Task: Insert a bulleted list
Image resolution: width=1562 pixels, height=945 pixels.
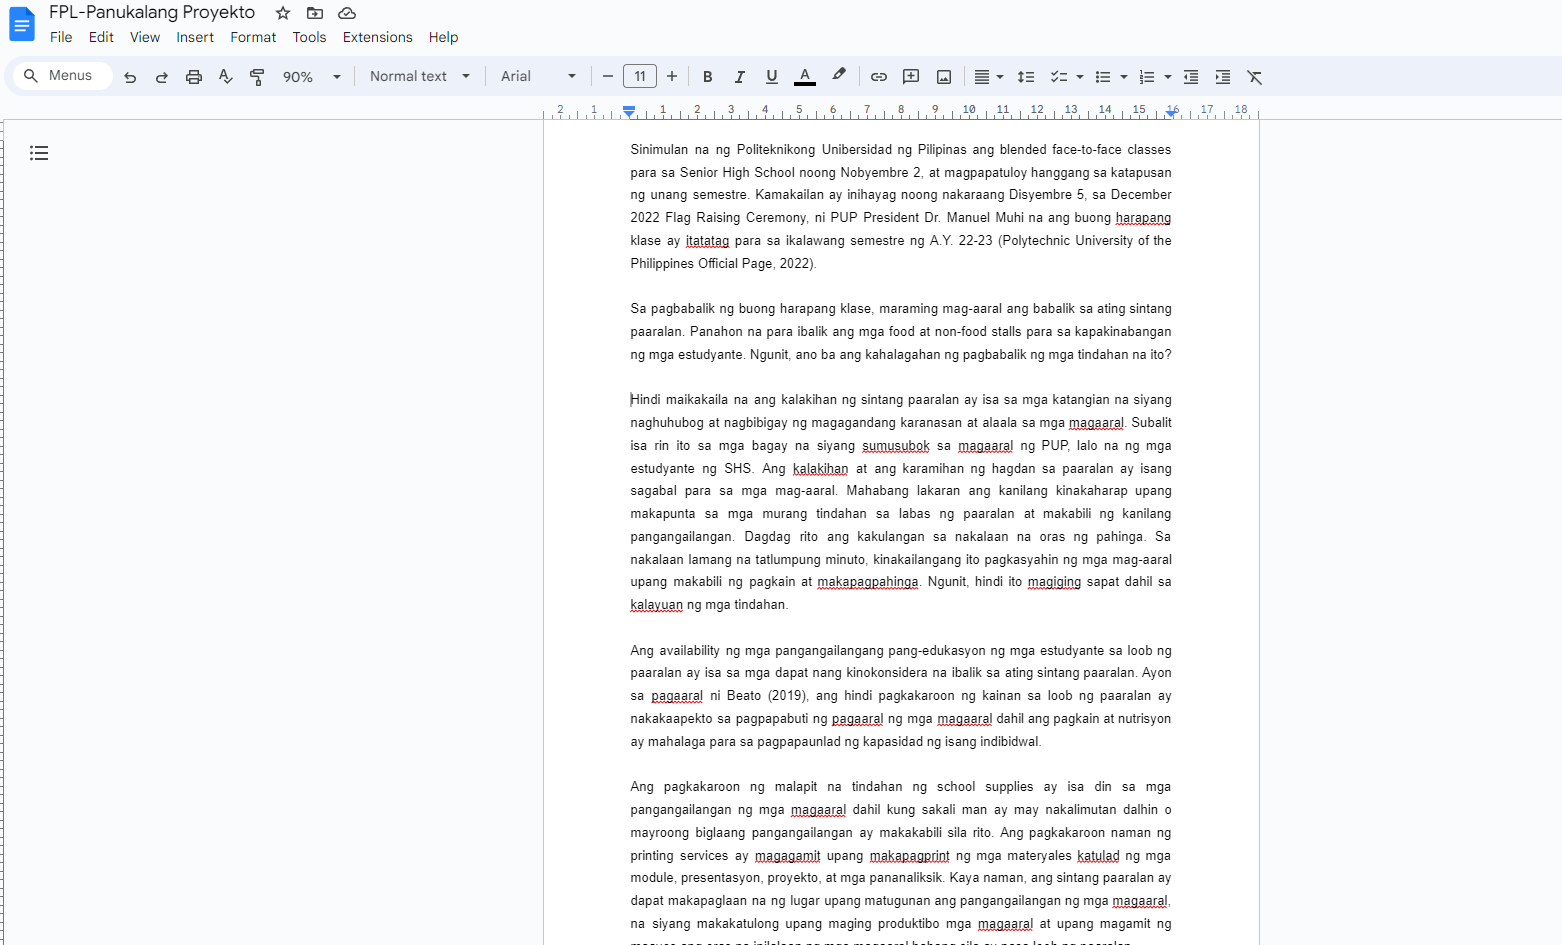Action: 1103,77
